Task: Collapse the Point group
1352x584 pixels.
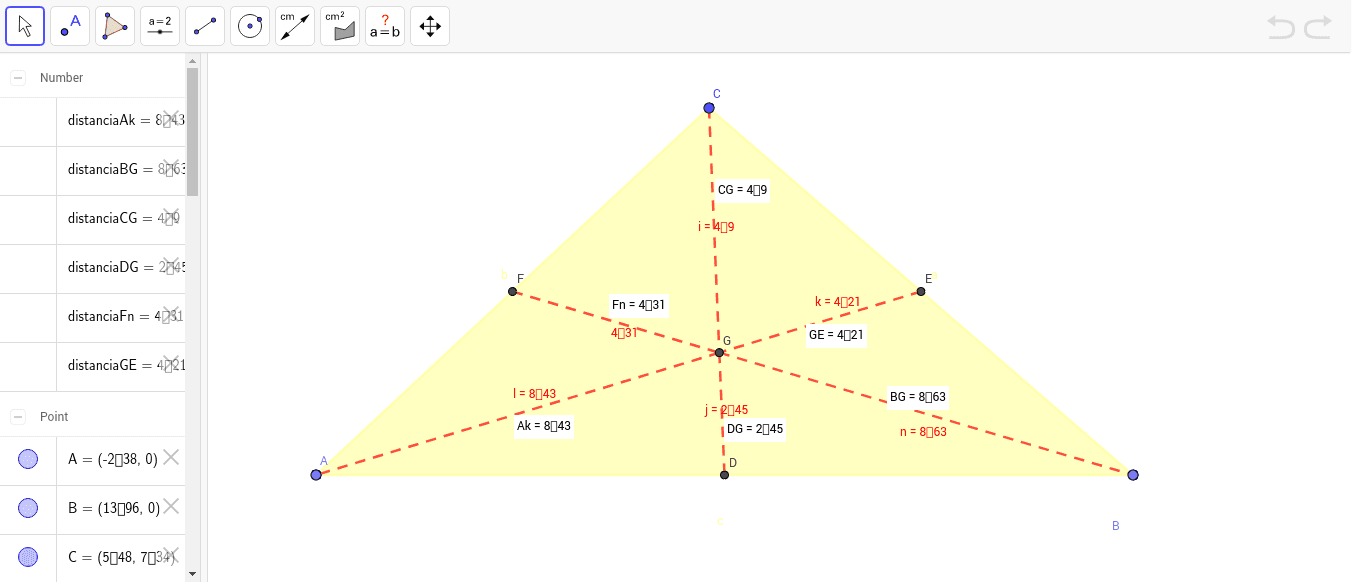Action: pyautogui.click(x=18, y=416)
